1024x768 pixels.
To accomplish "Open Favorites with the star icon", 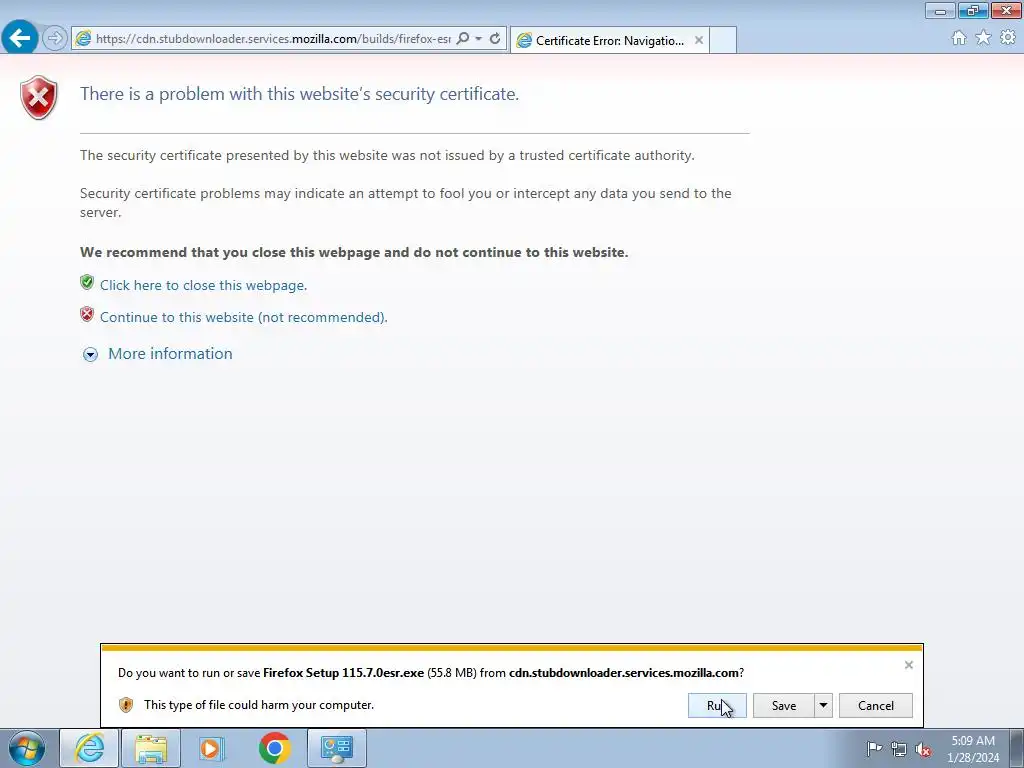I will coord(983,38).
